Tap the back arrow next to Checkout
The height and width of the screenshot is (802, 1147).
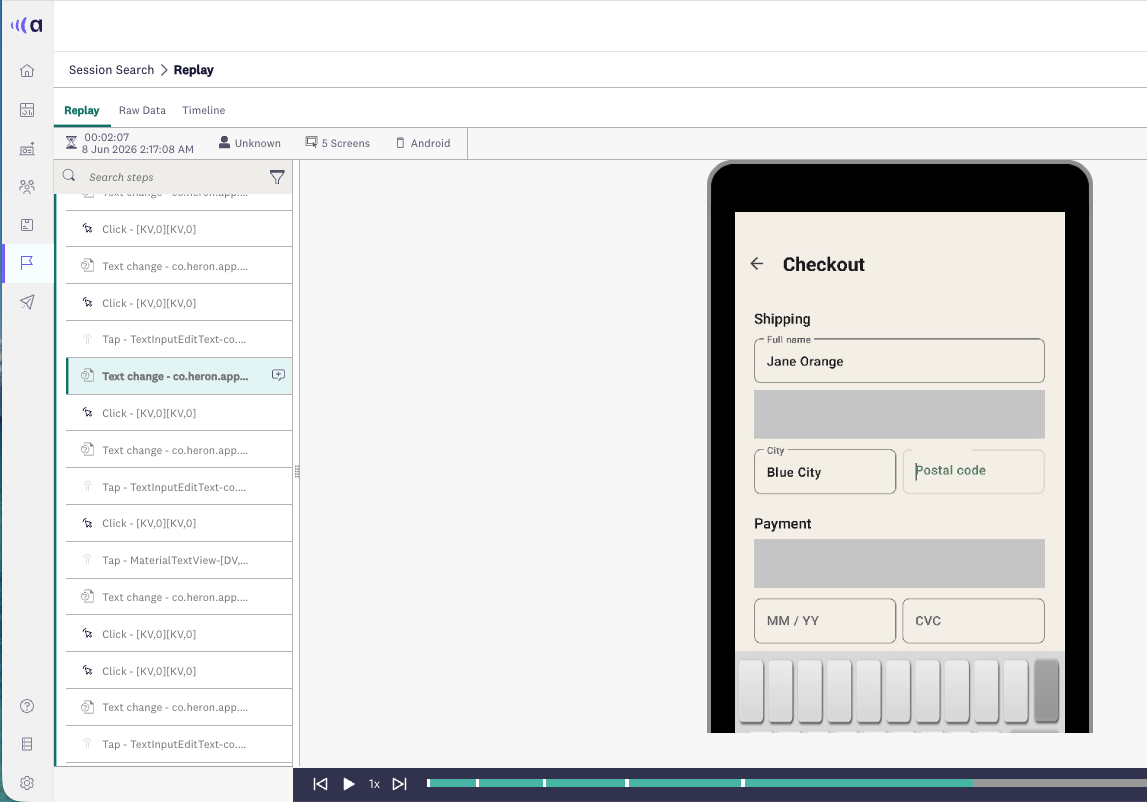757,263
